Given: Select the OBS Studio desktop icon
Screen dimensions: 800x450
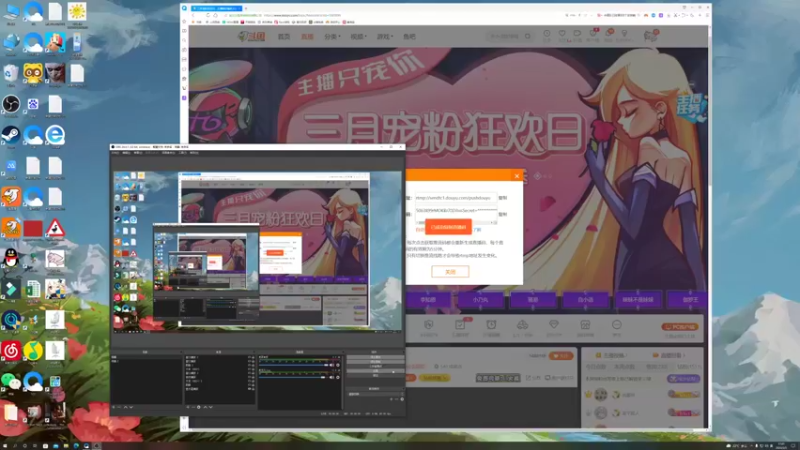Looking at the screenshot, I should [x=11, y=105].
